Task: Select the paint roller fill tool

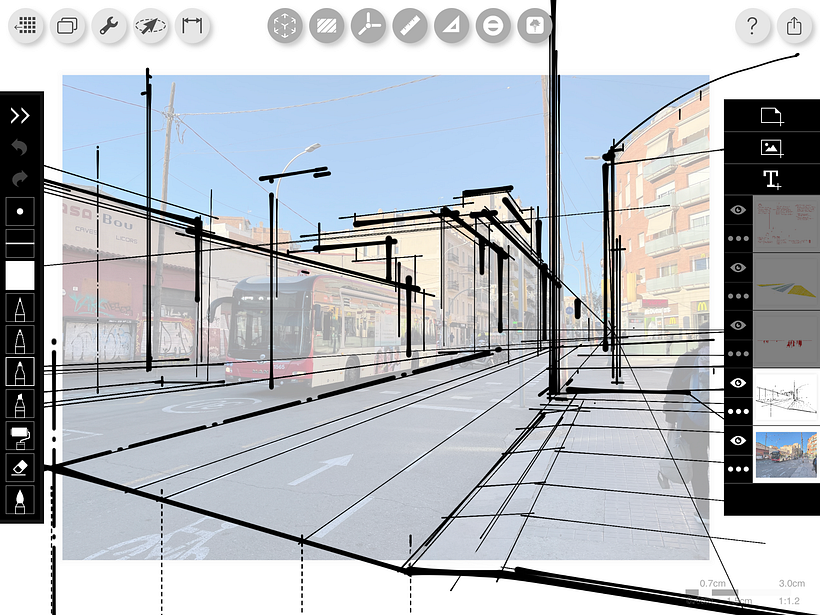Action: click(x=20, y=436)
